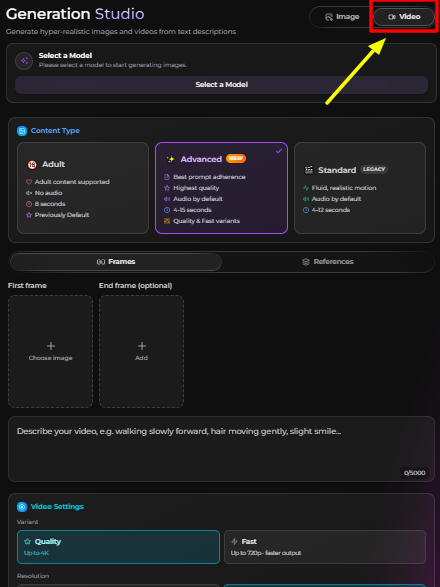Screen dimensions: 440x587
Task: Click the Video tab camera icon
Action: [x=392, y=17]
